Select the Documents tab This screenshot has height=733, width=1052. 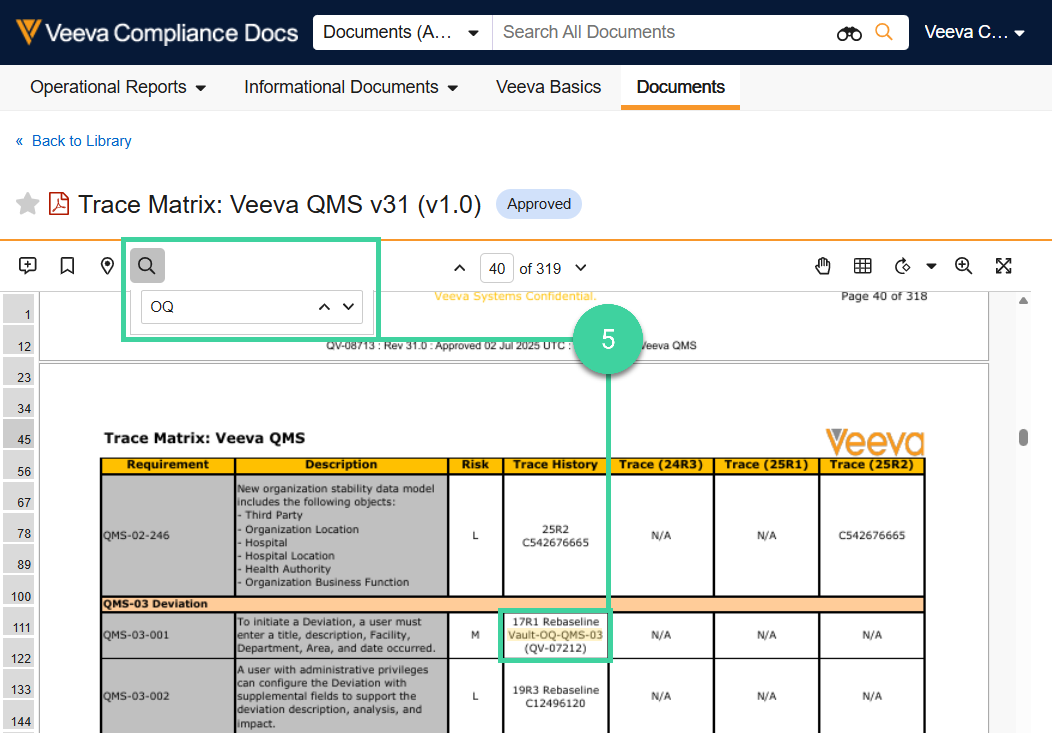(680, 87)
